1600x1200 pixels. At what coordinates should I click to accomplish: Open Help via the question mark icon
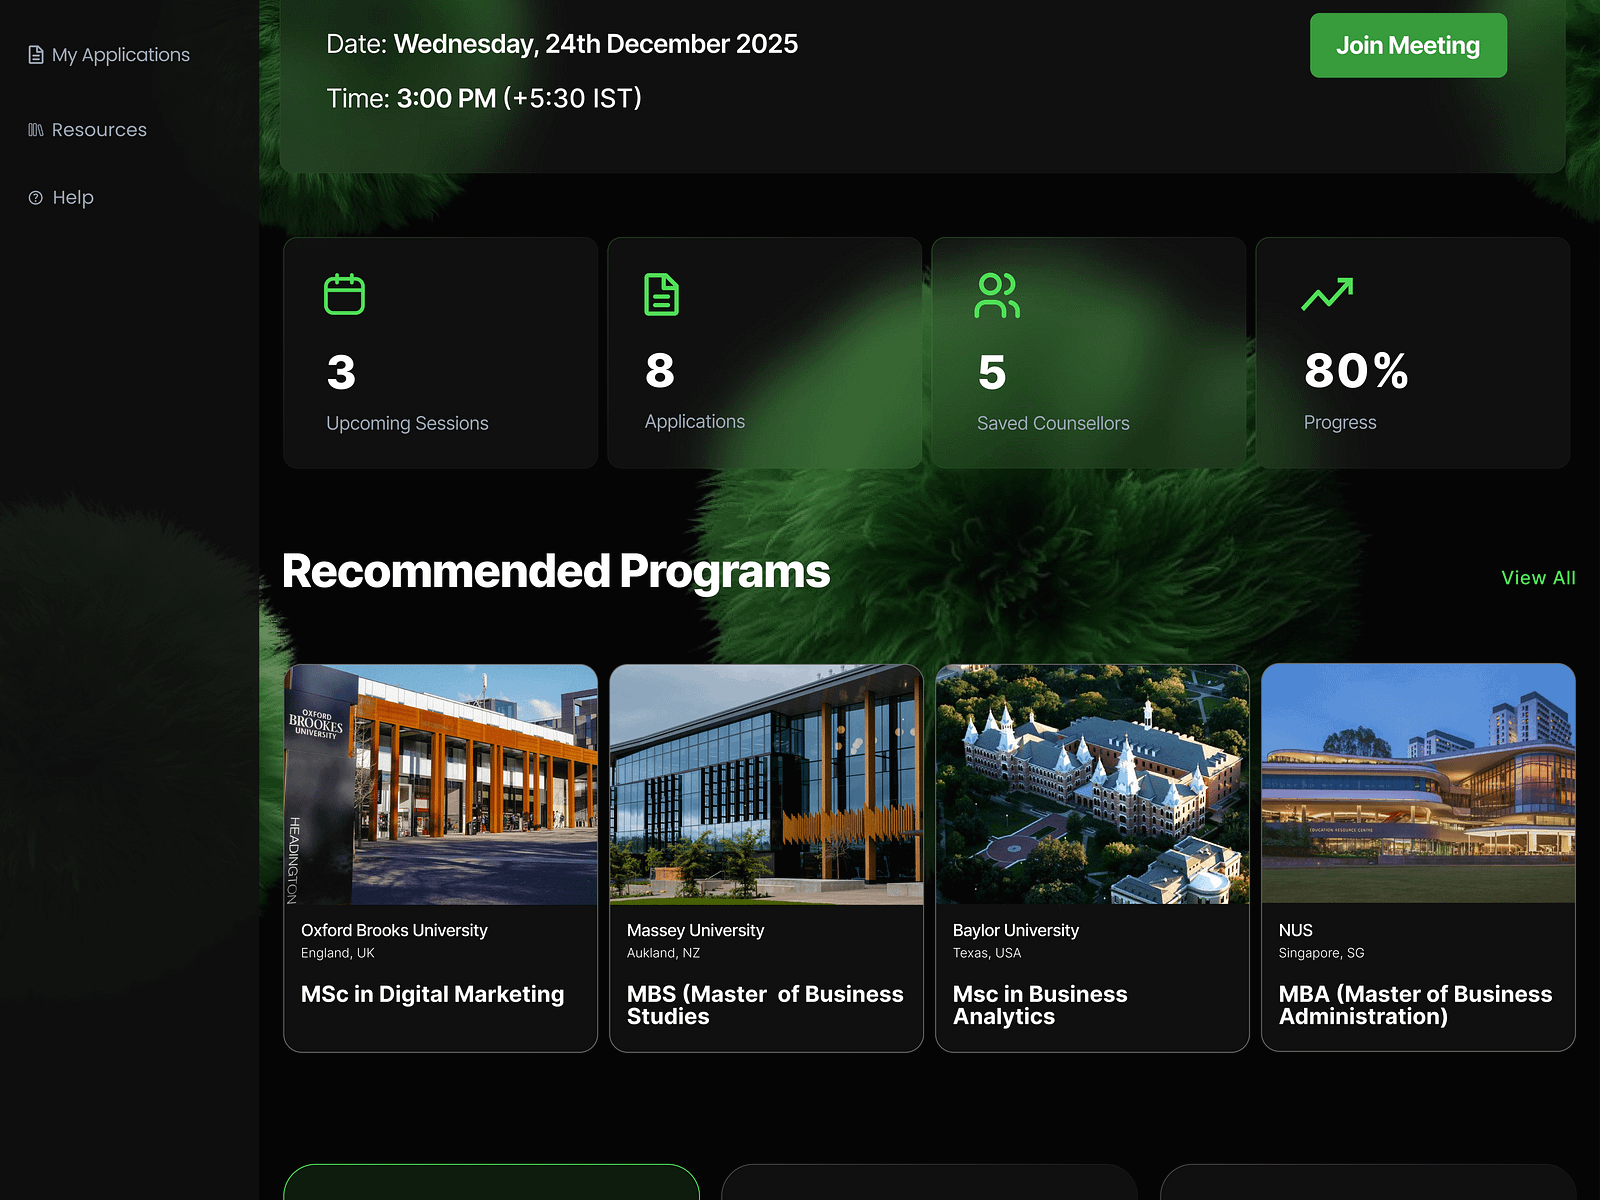35,197
